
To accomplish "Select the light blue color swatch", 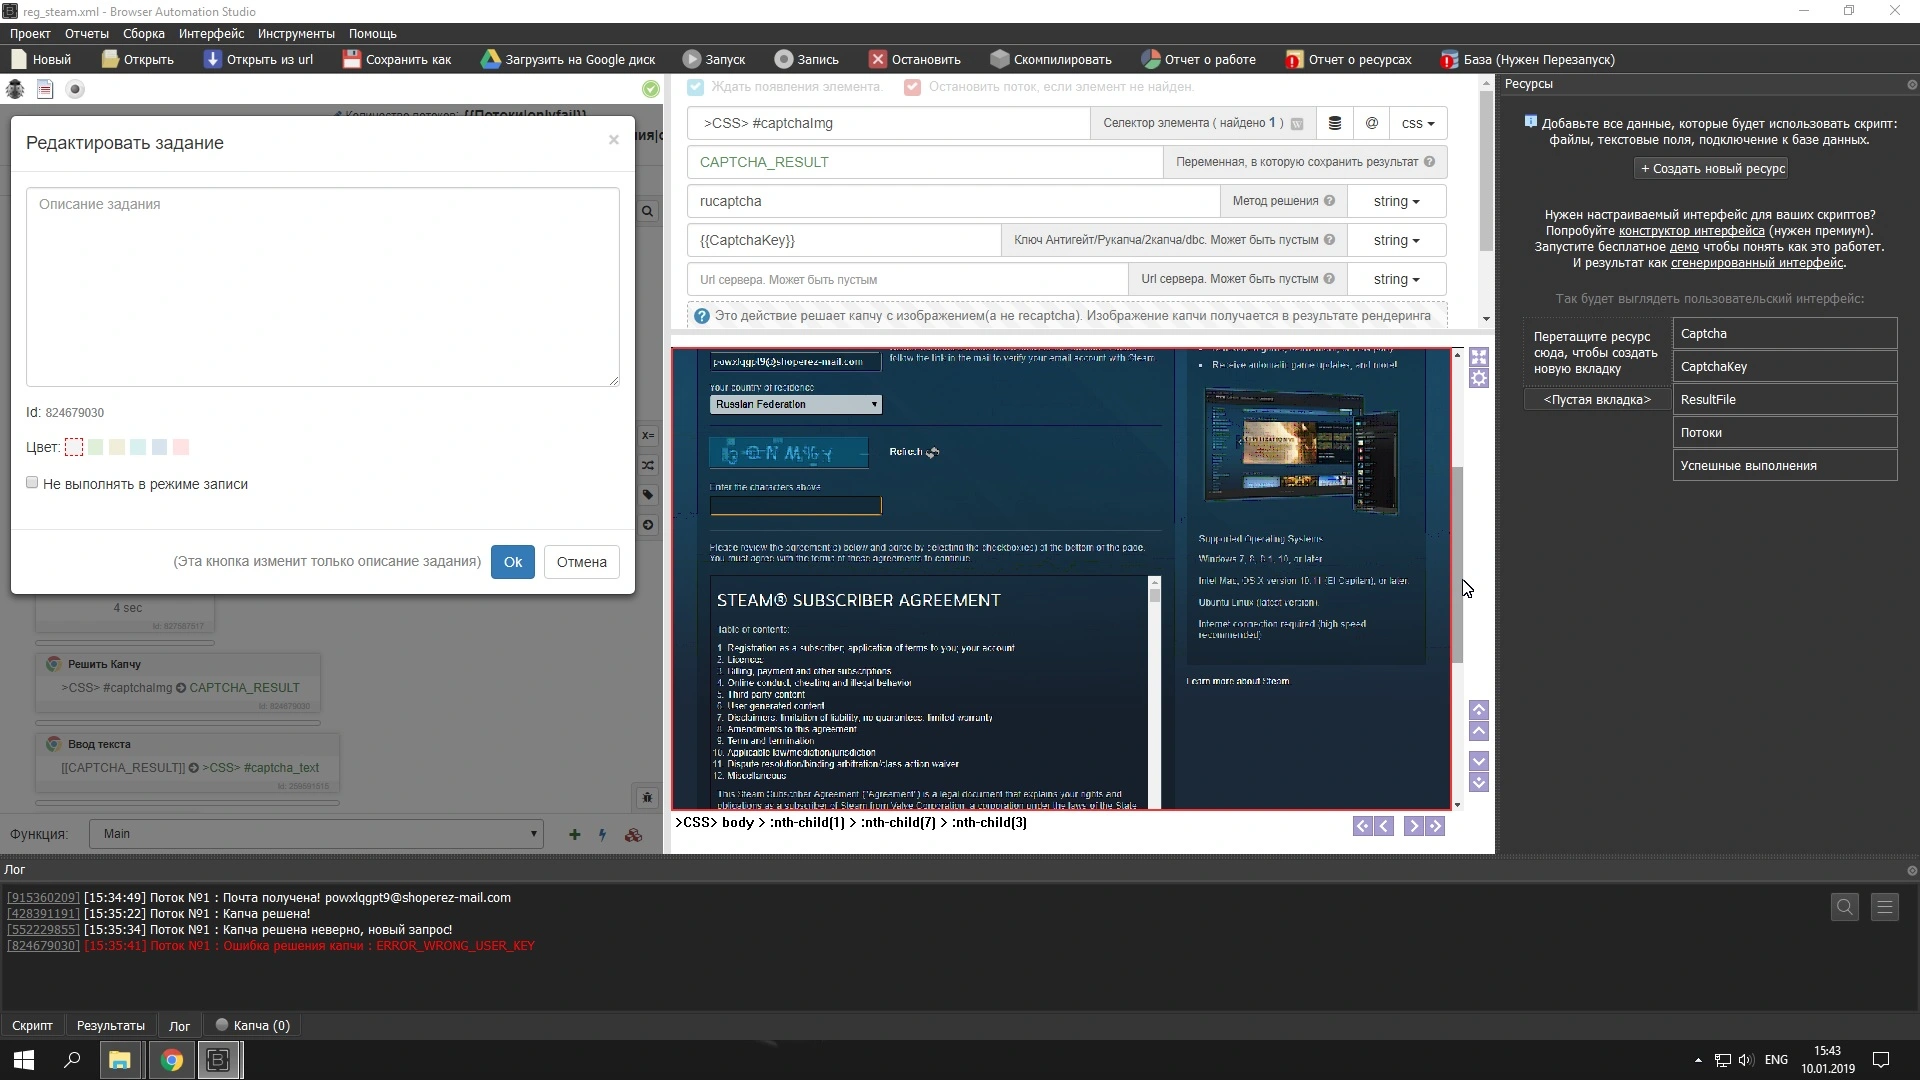I will click(159, 447).
